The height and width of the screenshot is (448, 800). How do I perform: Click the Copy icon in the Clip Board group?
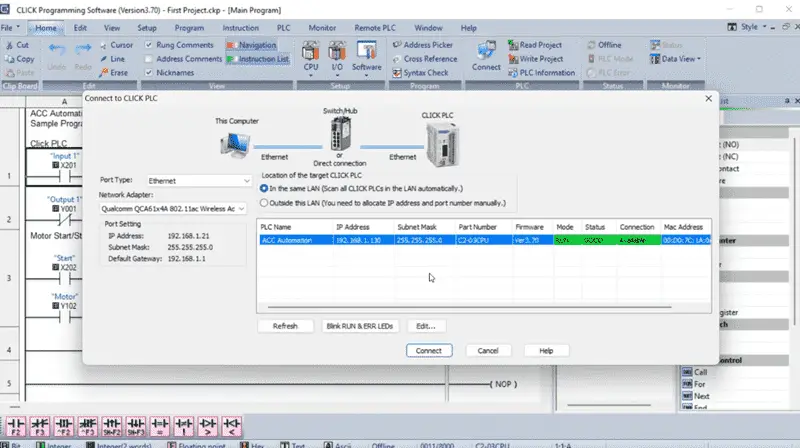[x=10, y=59]
